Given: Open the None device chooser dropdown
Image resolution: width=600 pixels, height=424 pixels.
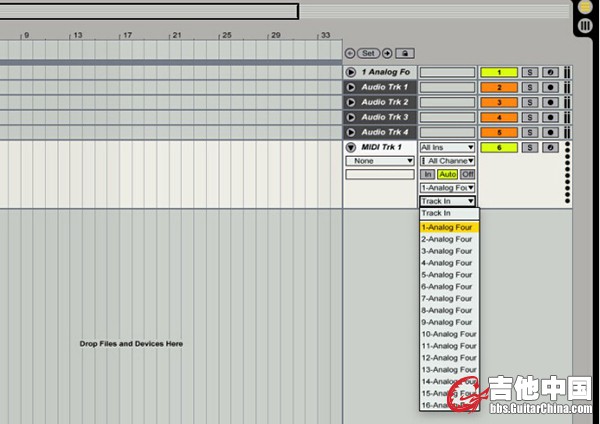Looking at the screenshot, I should 380,161.
